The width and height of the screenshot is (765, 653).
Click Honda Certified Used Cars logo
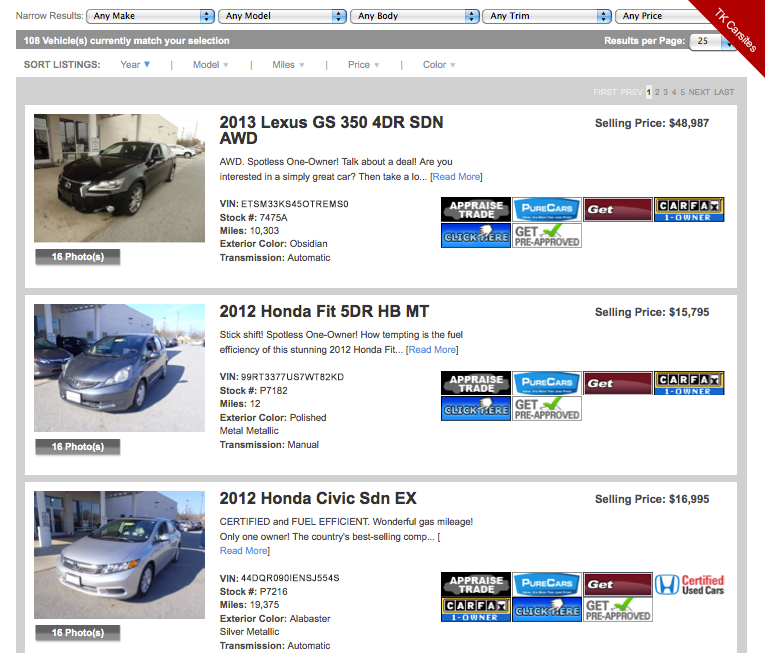pyautogui.click(x=689, y=584)
